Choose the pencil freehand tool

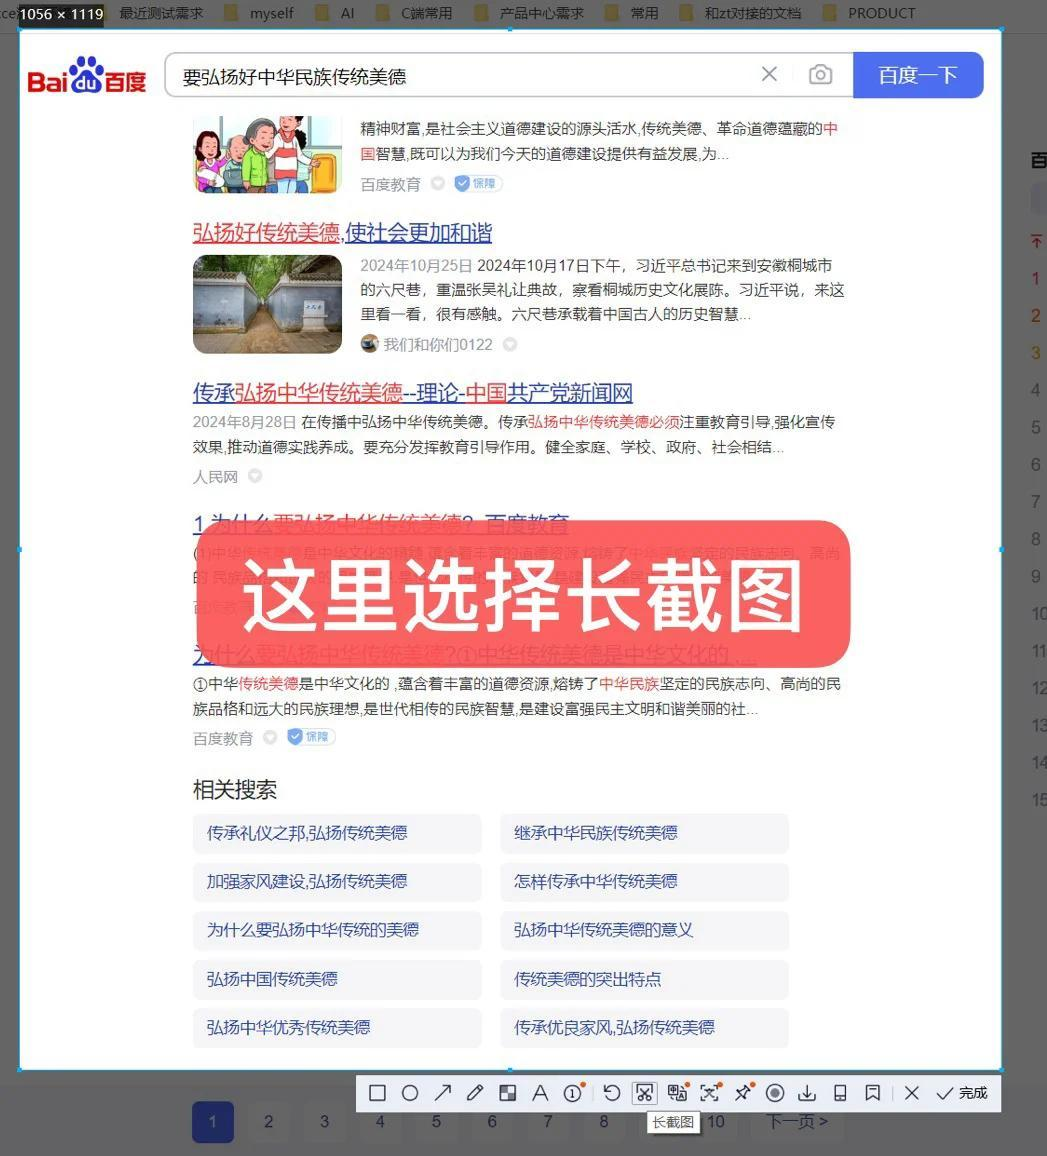coord(476,1093)
